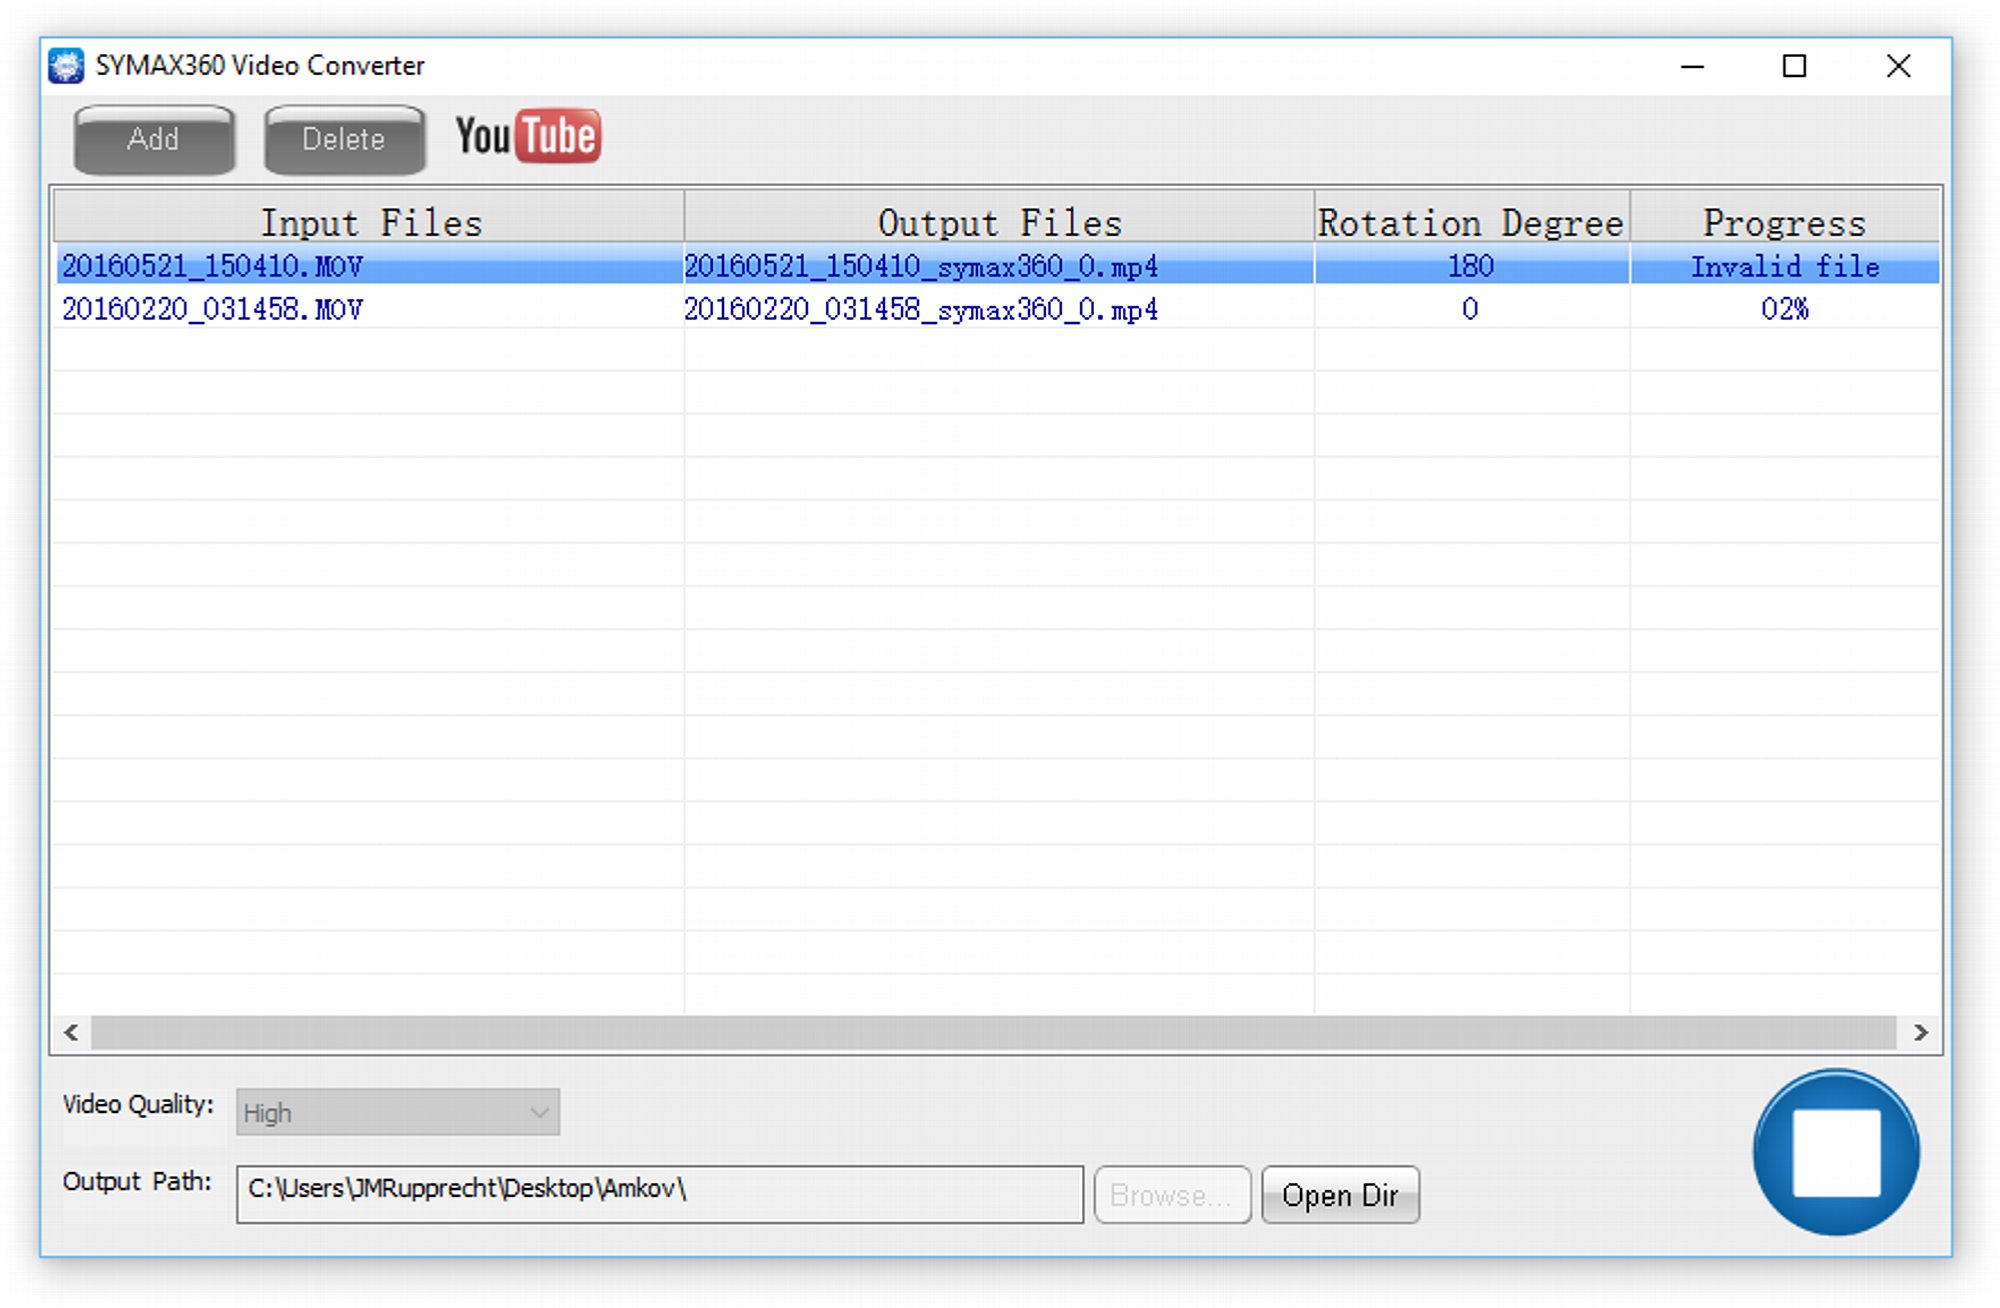This screenshot has height=1308, width=2000.
Task: Click the right arrow of horizontal scrollbar
Action: (1920, 1032)
